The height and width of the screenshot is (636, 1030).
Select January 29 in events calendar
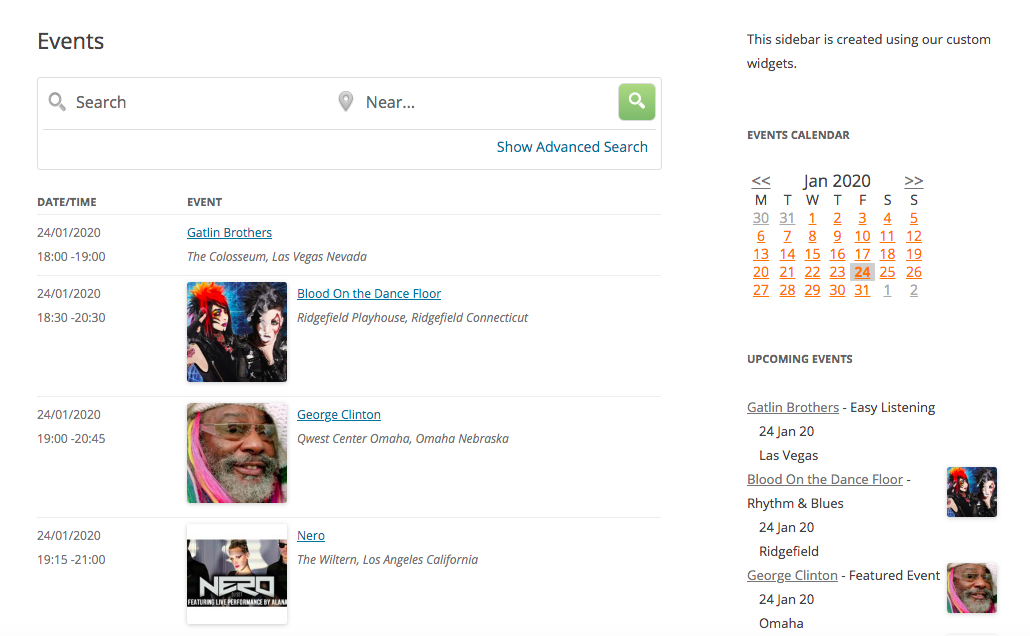click(x=812, y=290)
